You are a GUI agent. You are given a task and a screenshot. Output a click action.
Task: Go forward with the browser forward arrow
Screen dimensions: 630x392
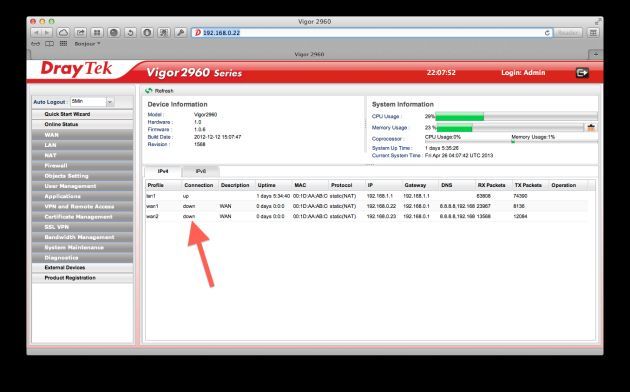coord(47,33)
